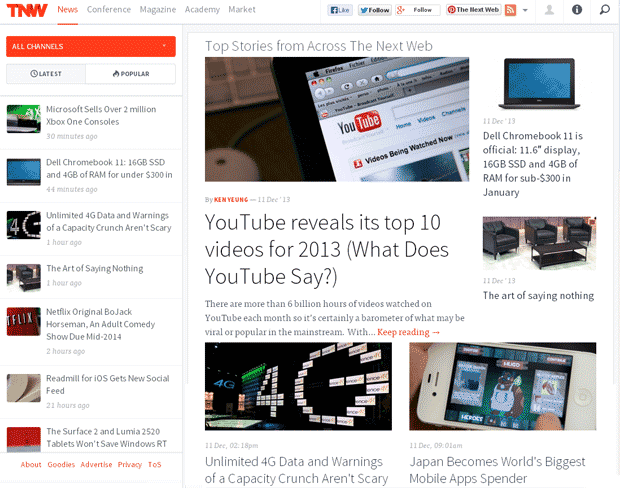The width and height of the screenshot is (620, 488).
Task: Select the News nav item
Action: click(68, 9)
